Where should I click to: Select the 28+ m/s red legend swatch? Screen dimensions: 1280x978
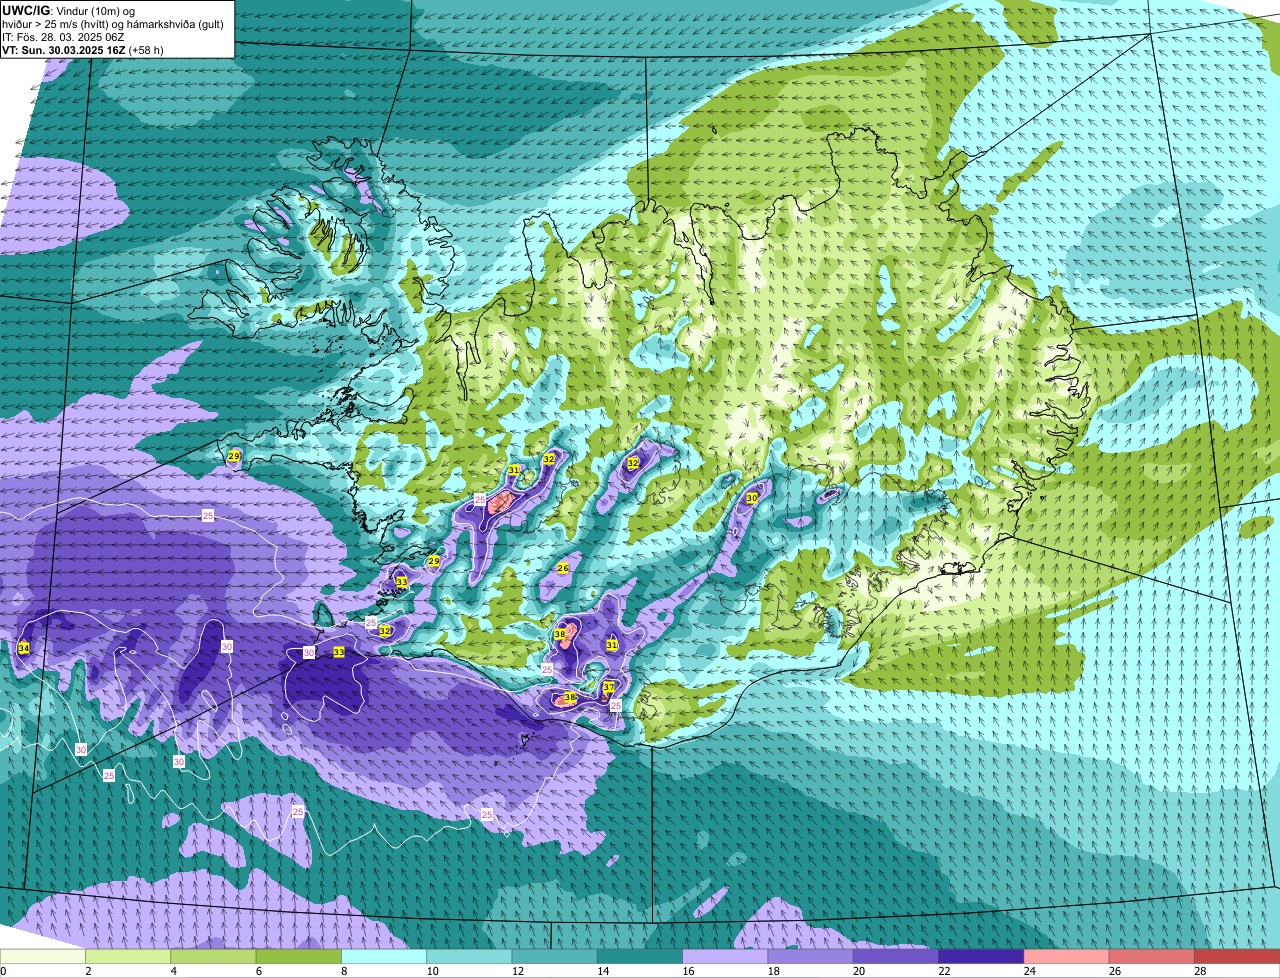1237,956
